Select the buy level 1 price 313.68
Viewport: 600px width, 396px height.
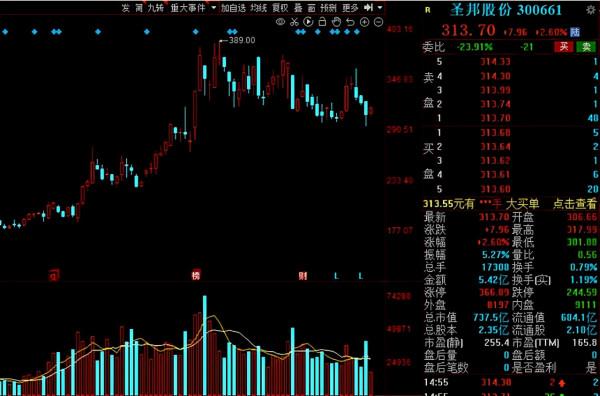coord(496,133)
